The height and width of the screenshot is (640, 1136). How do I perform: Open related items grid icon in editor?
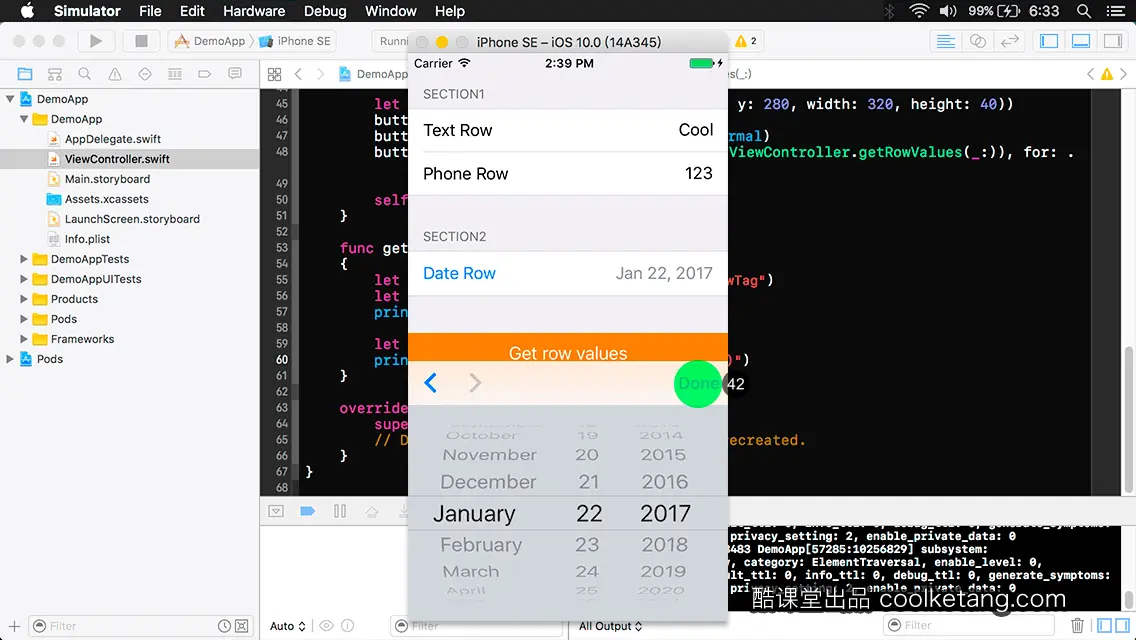point(275,74)
